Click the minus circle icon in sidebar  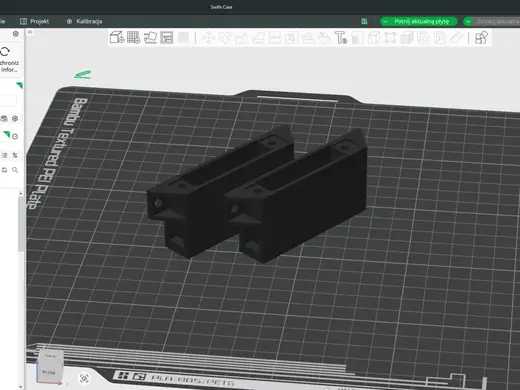15,137
